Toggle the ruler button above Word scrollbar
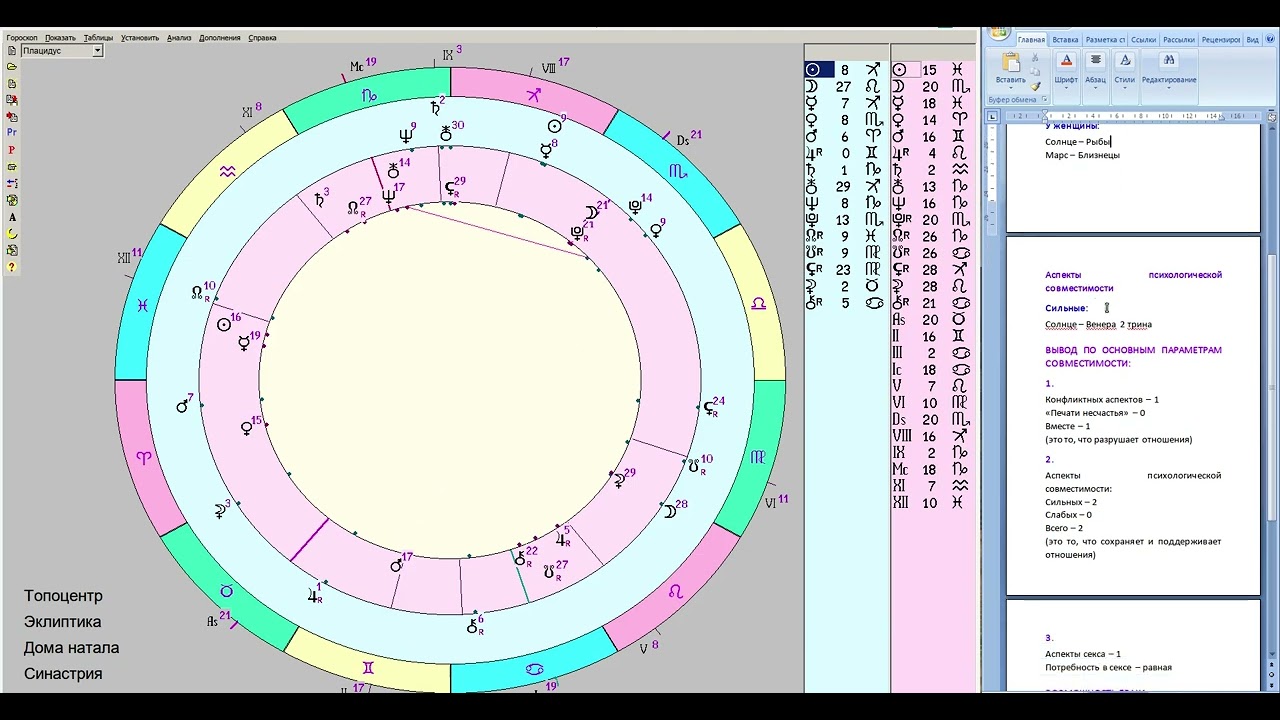 (x=1272, y=116)
